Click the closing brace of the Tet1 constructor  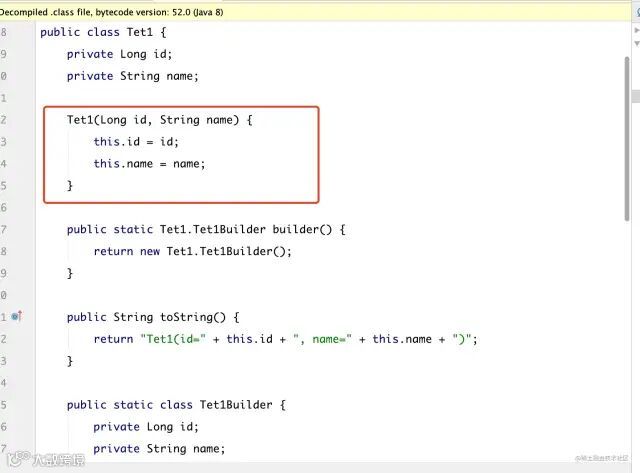click(70, 186)
